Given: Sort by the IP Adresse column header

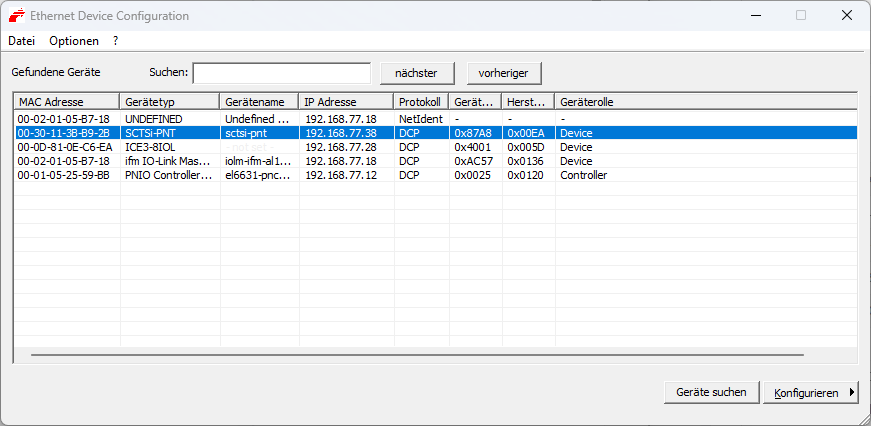Looking at the screenshot, I should 346,102.
